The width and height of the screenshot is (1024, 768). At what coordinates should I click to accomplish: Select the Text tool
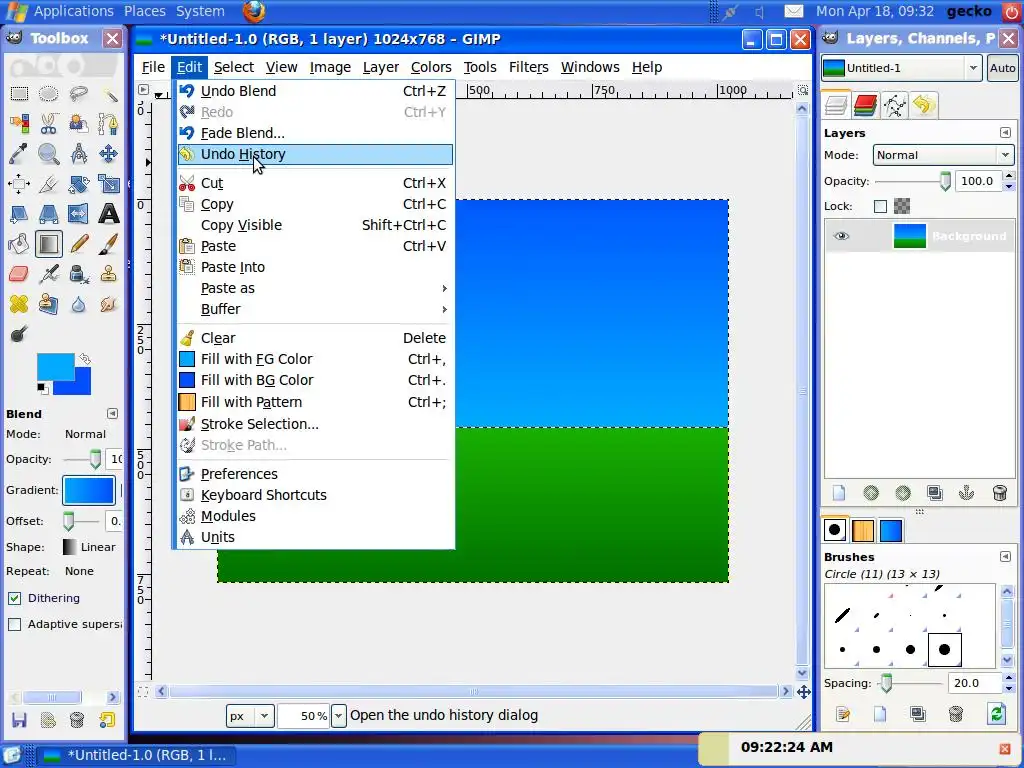[x=108, y=214]
